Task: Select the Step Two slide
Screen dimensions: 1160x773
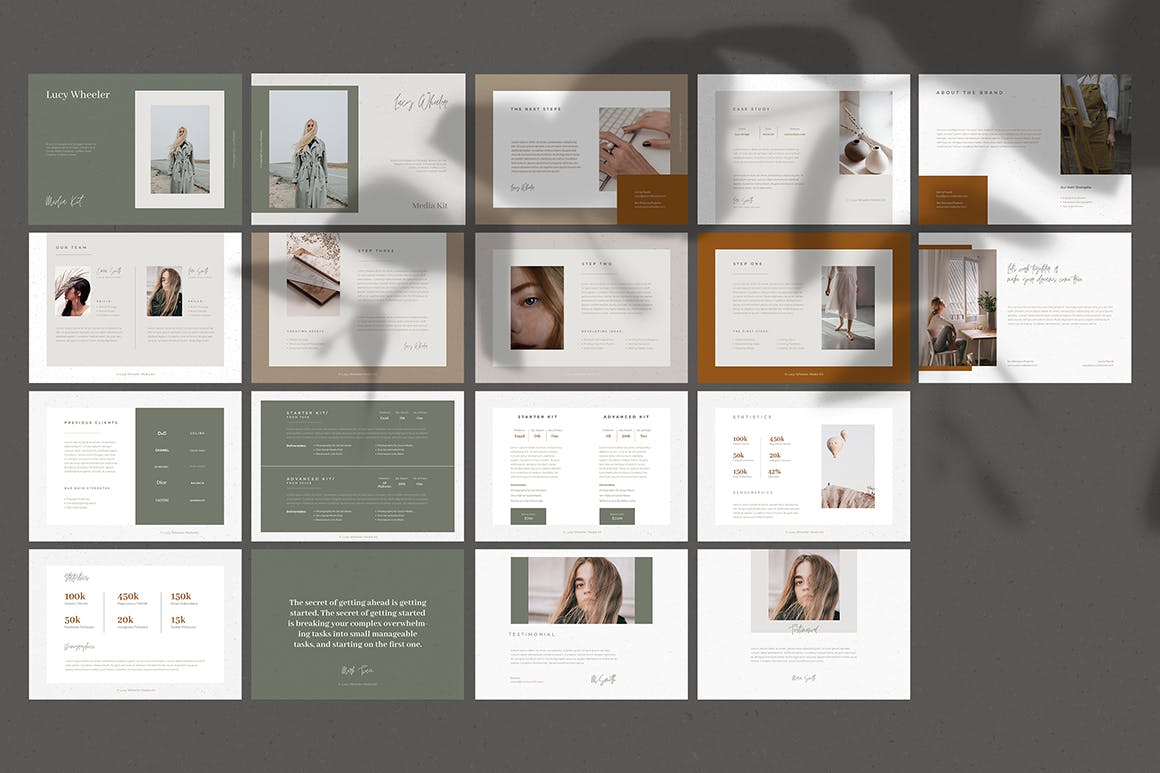Action: click(x=581, y=307)
